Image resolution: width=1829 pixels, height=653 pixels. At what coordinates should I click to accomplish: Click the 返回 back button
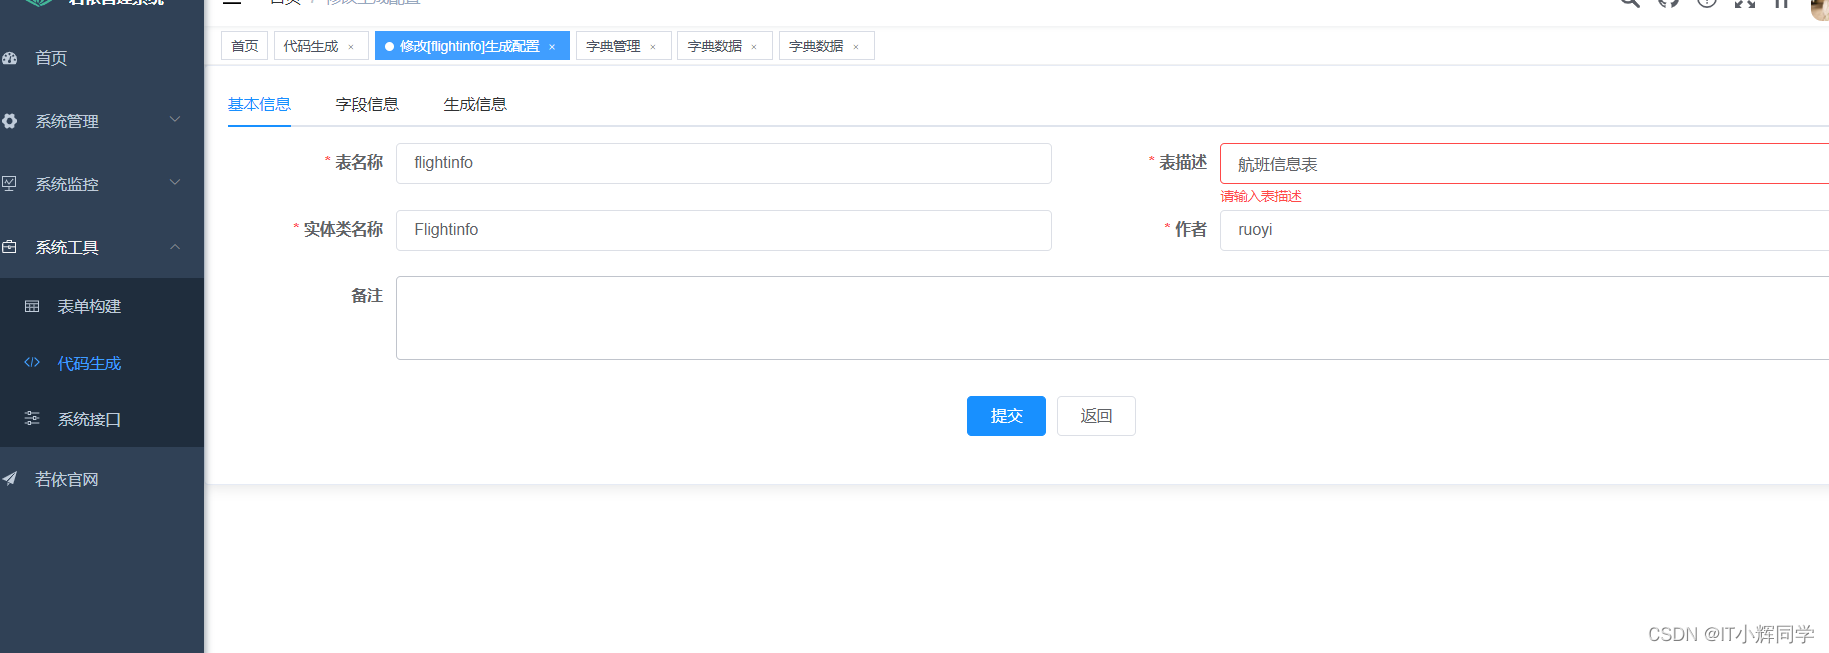coord(1096,416)
